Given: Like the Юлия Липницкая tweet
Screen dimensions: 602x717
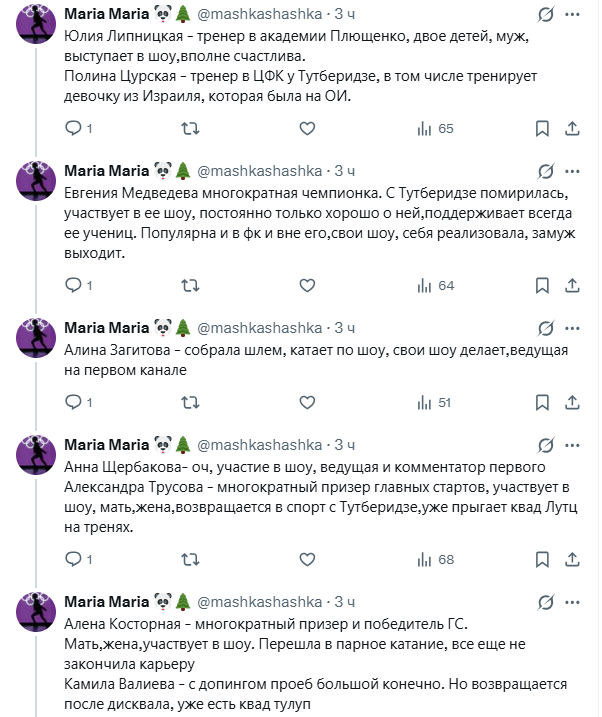Looking at the screenshot, I should (306, 128).
